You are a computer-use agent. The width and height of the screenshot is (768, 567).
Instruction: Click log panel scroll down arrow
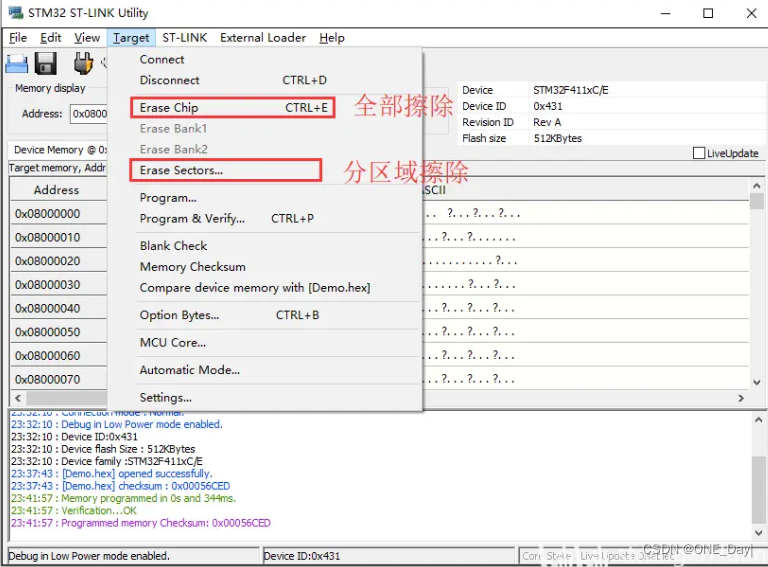pos(758,533)
